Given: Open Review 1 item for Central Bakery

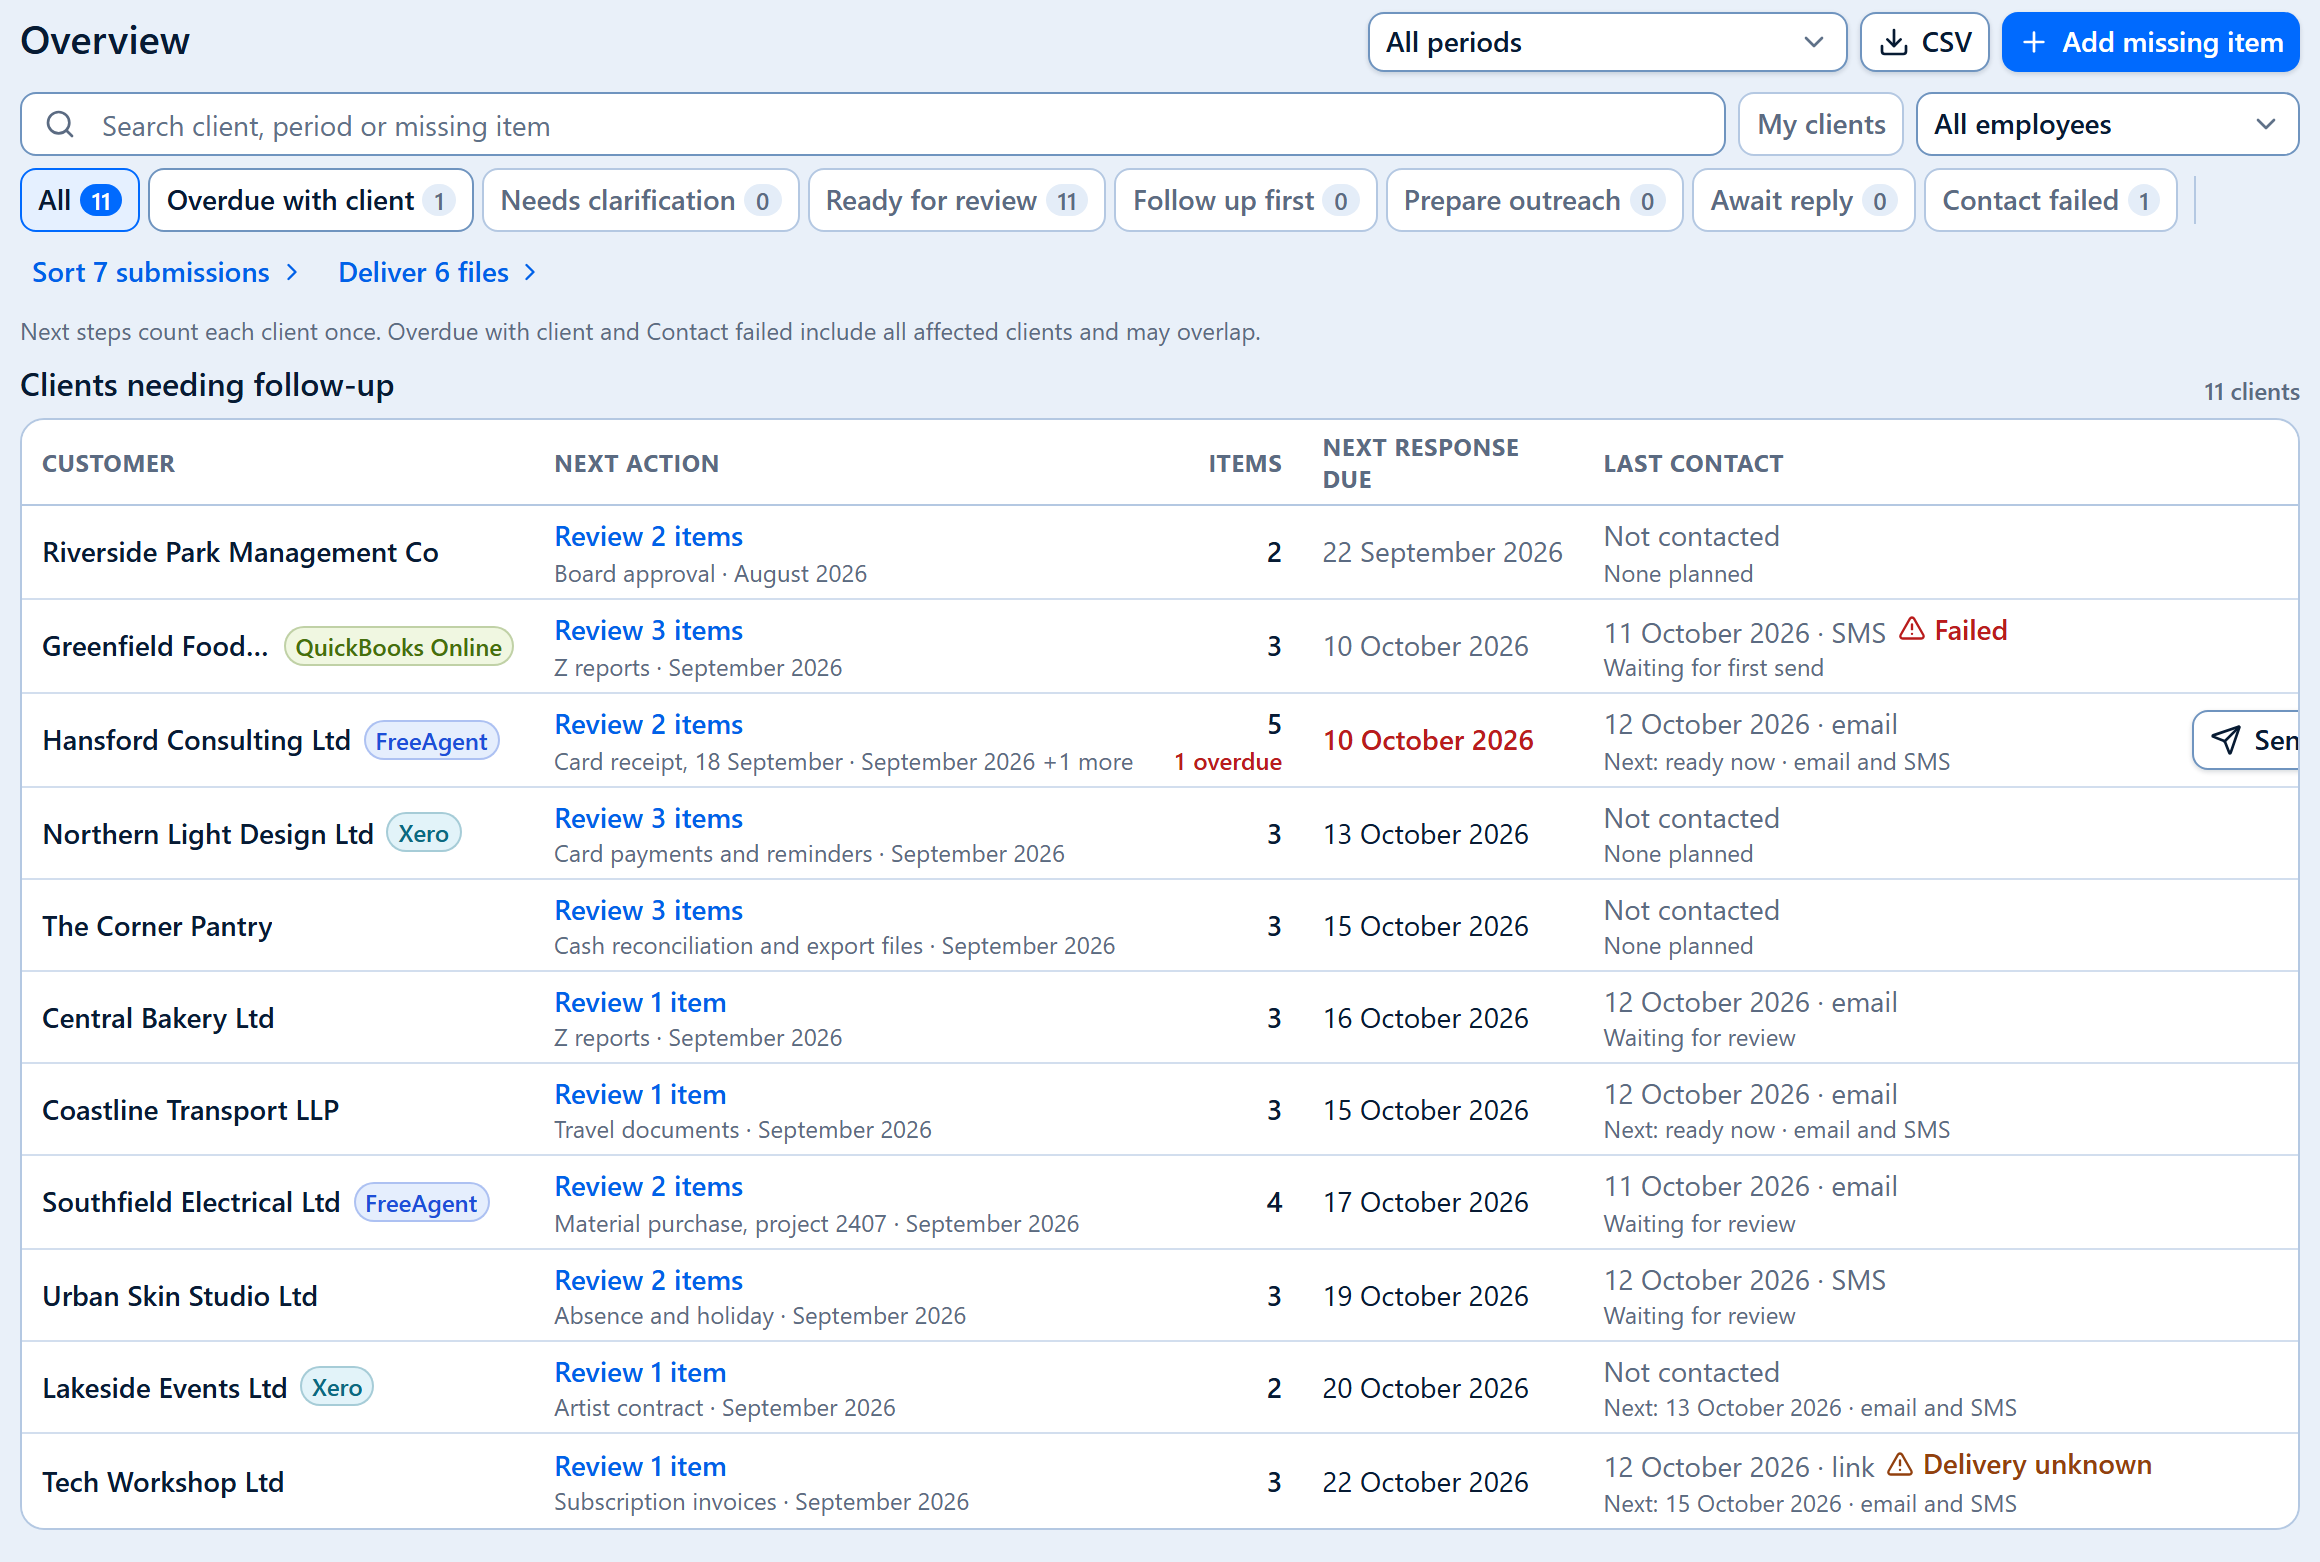Looking at the screenshot, I should point(640,1002).
